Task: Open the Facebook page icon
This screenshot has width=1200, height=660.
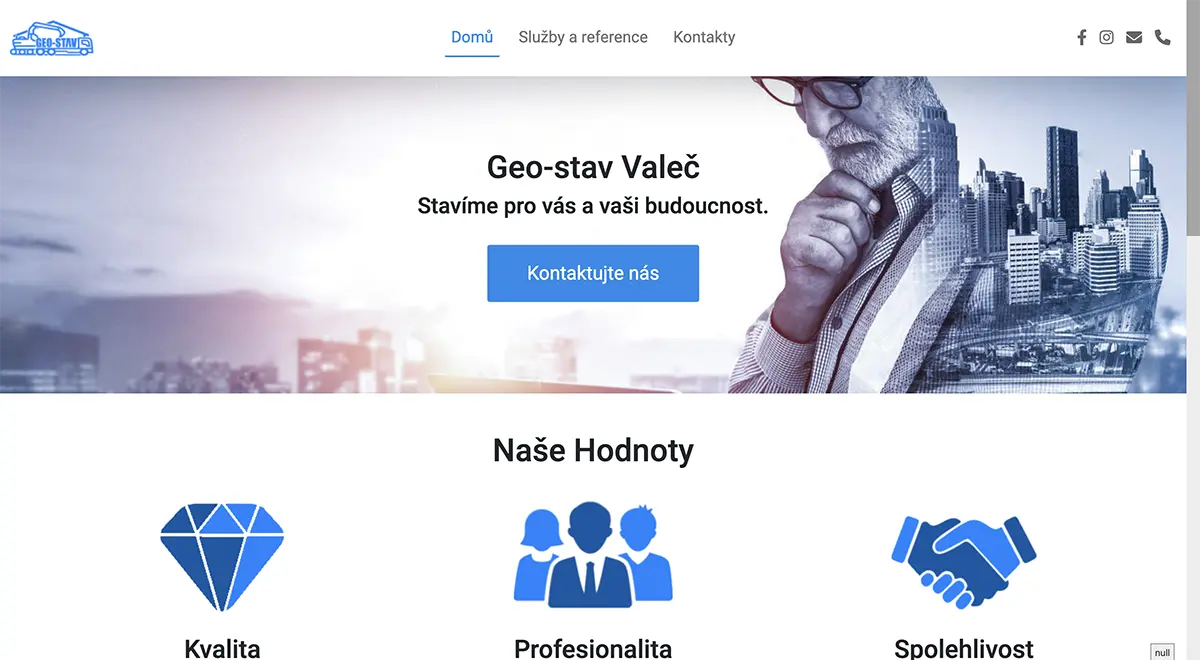Action: [x=1081, y=37]
